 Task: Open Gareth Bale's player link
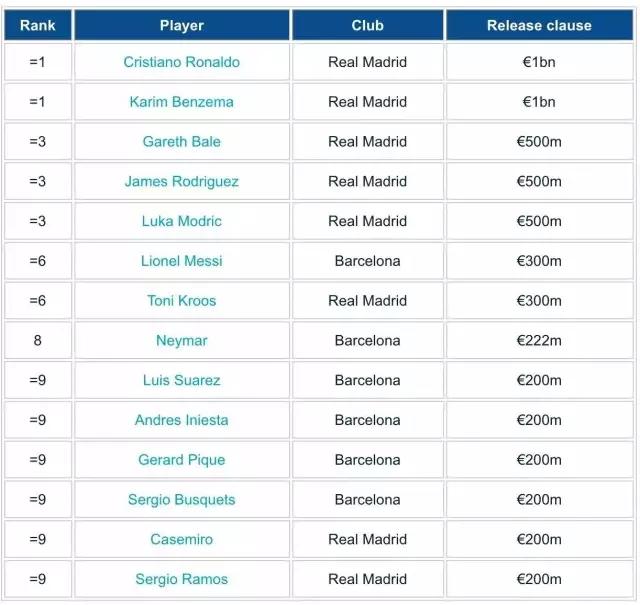181,142
